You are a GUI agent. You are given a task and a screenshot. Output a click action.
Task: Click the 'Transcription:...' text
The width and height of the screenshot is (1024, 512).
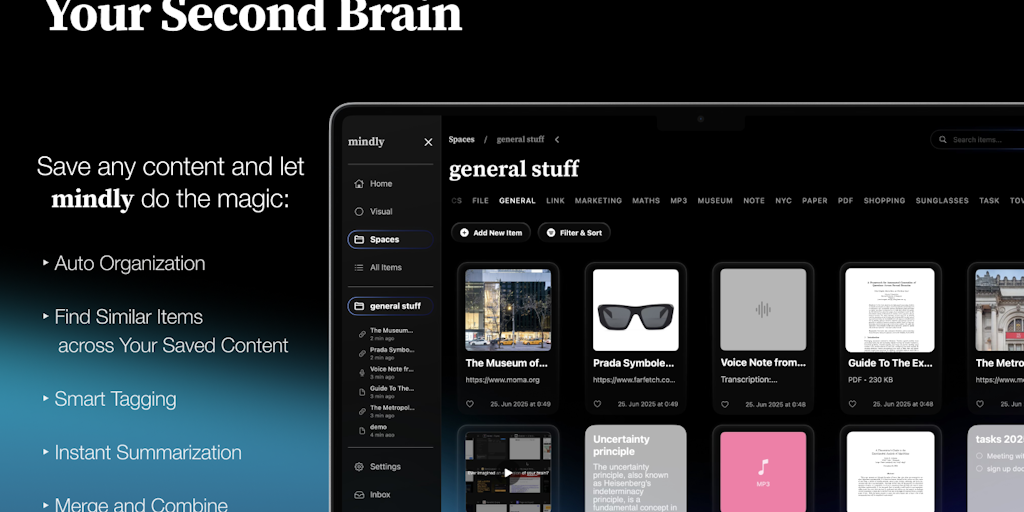coord(749,380)
